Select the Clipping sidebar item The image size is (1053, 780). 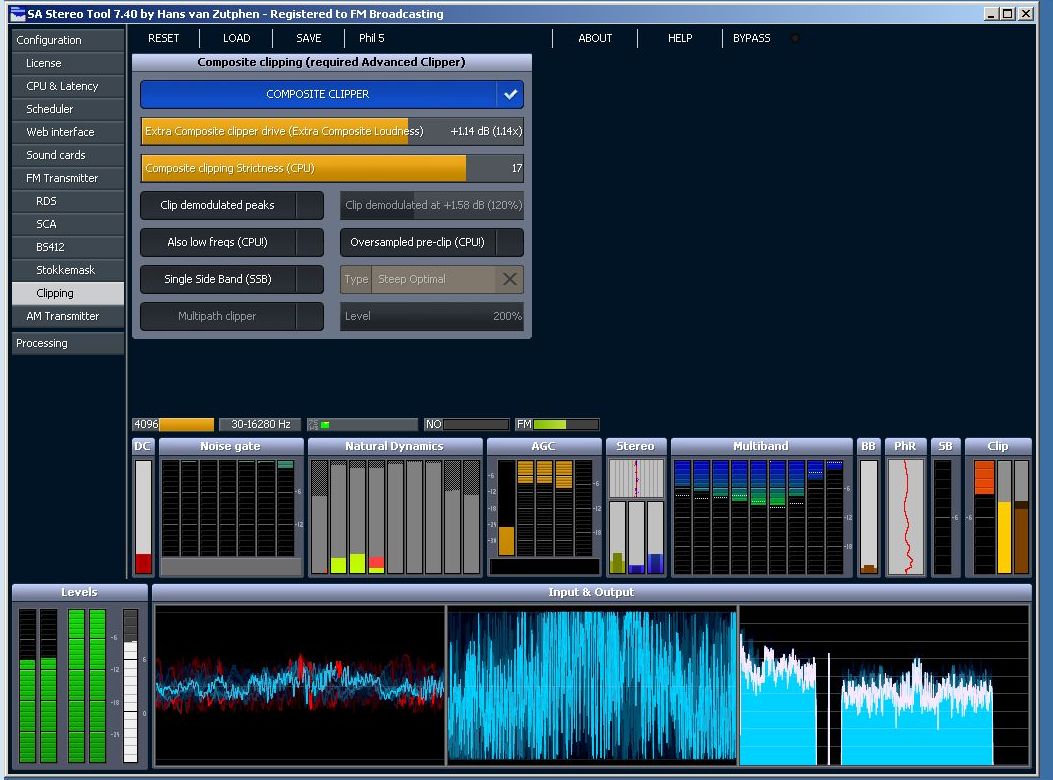68,293
